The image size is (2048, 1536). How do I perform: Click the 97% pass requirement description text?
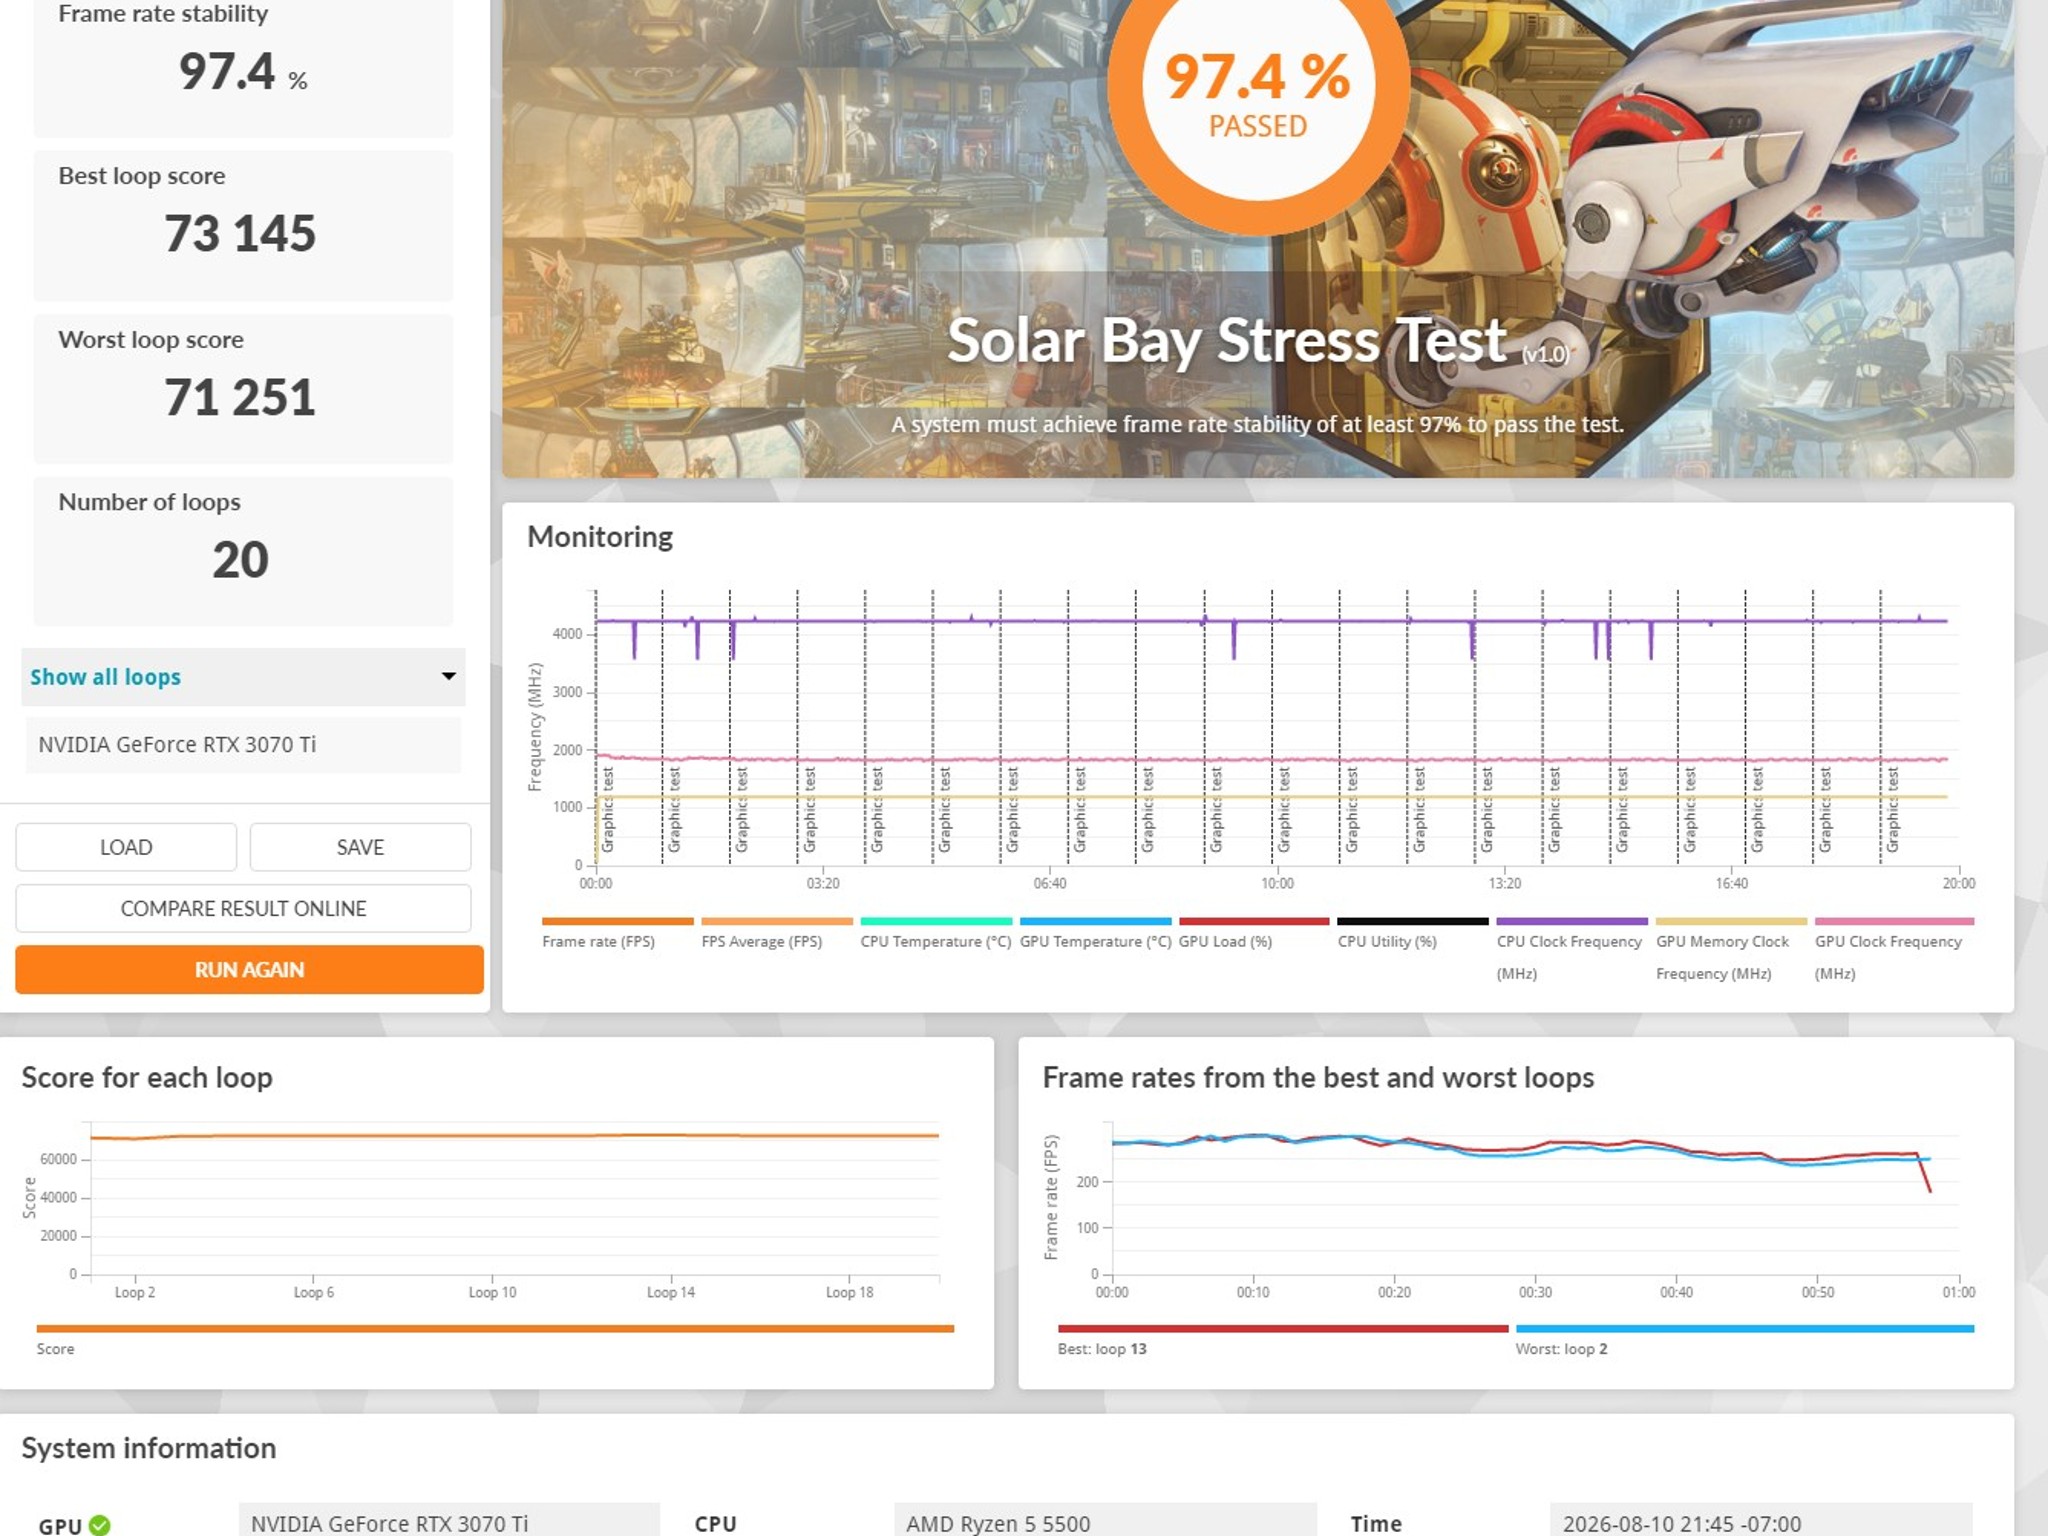click(x=1257, y=424)
